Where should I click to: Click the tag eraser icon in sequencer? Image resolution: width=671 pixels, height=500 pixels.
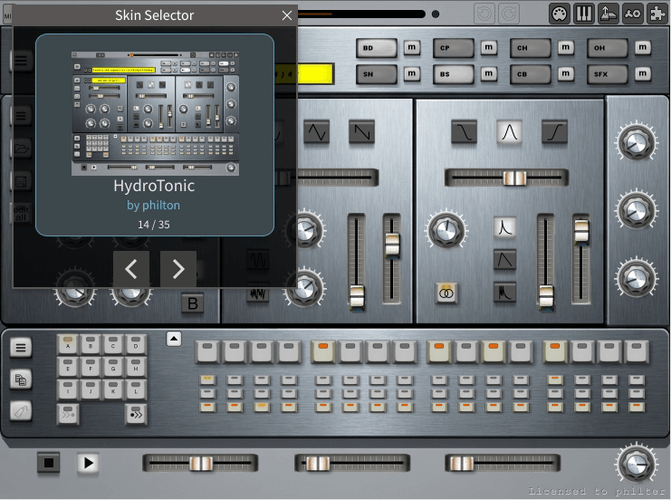point(21,411)
